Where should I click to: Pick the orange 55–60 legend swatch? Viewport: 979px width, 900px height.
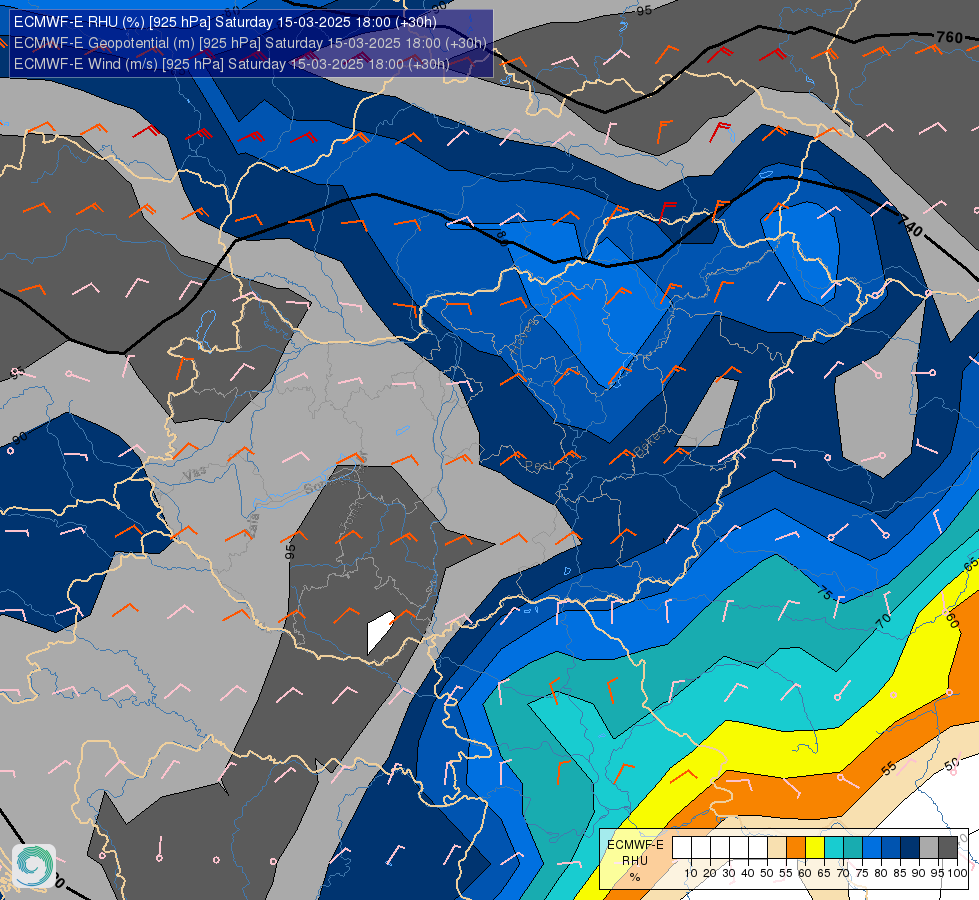pyautogui.click(x=795, y=848)
